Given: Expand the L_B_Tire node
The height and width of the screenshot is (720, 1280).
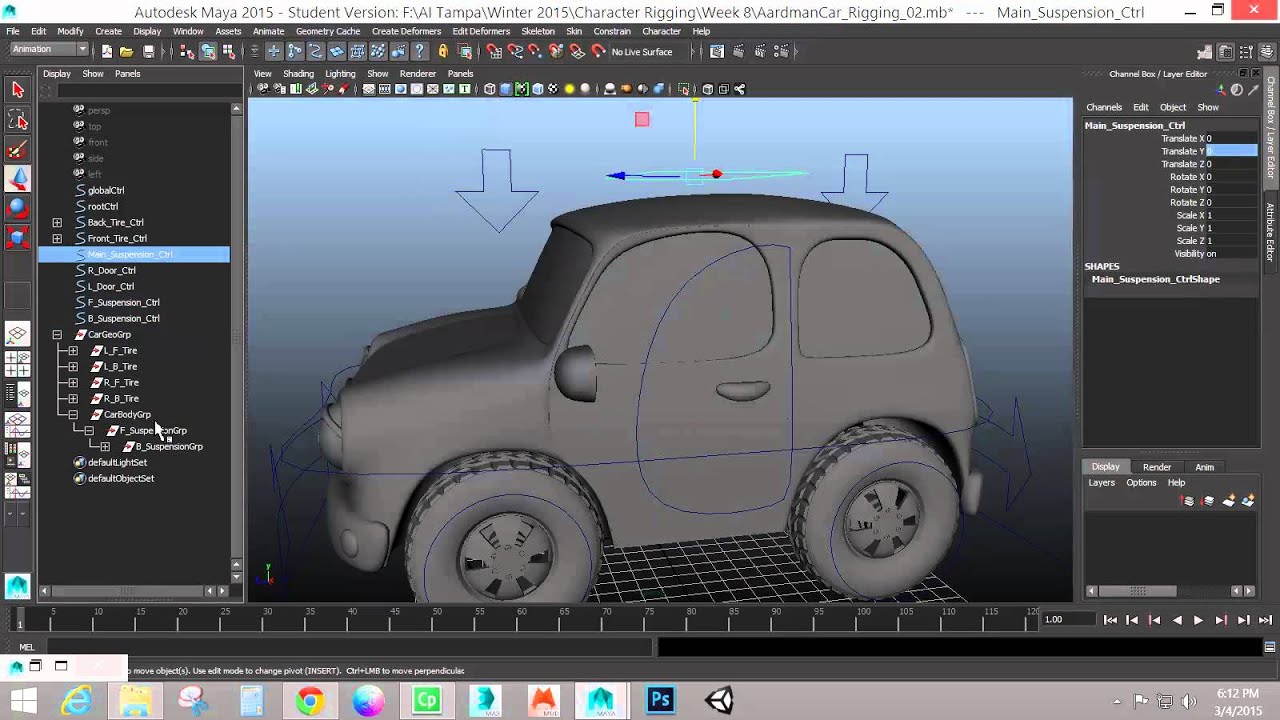Looking at the screenshot, I should pos(73,366).
